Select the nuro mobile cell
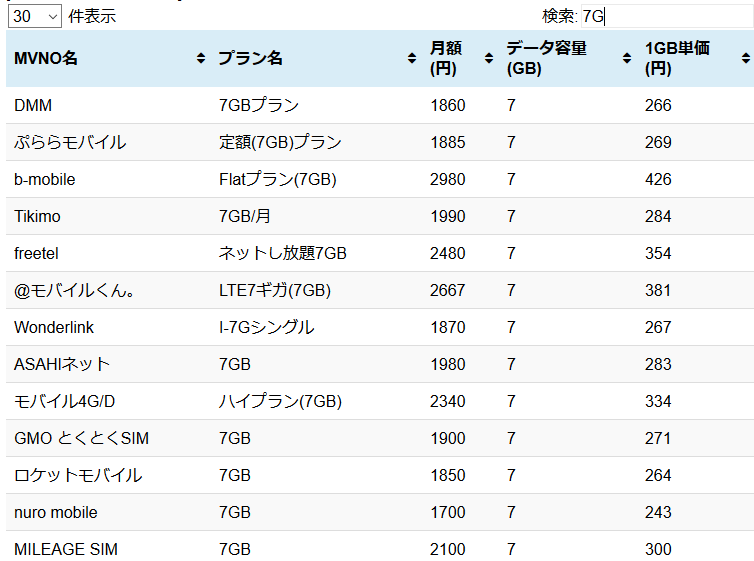The height and width of the screenshot is (561, 754). (x=56, y=512)
